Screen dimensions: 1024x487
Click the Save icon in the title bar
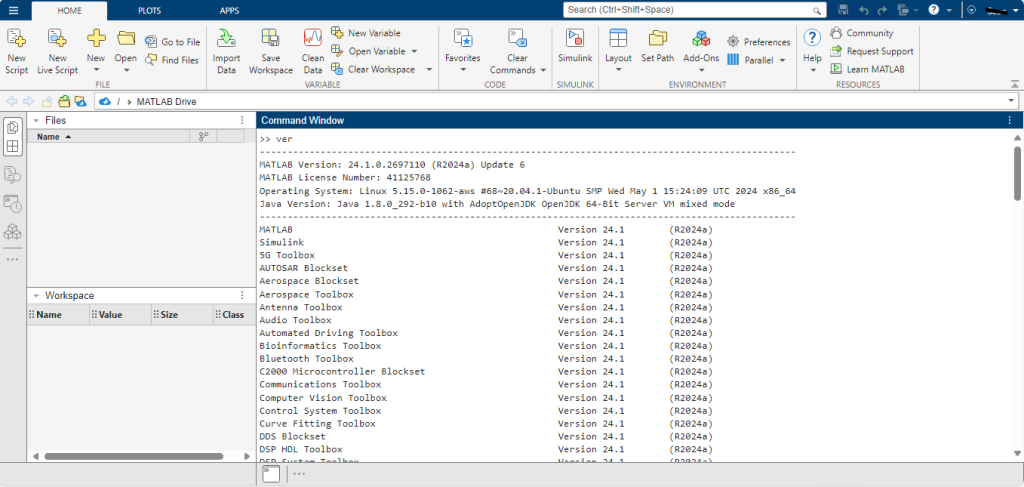pyautogui.click(x=843, y=10)
